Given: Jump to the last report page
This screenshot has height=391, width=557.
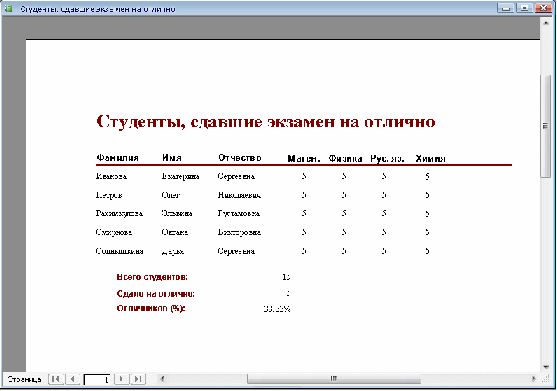Looking at the screenshot, I should click(138, 379).
